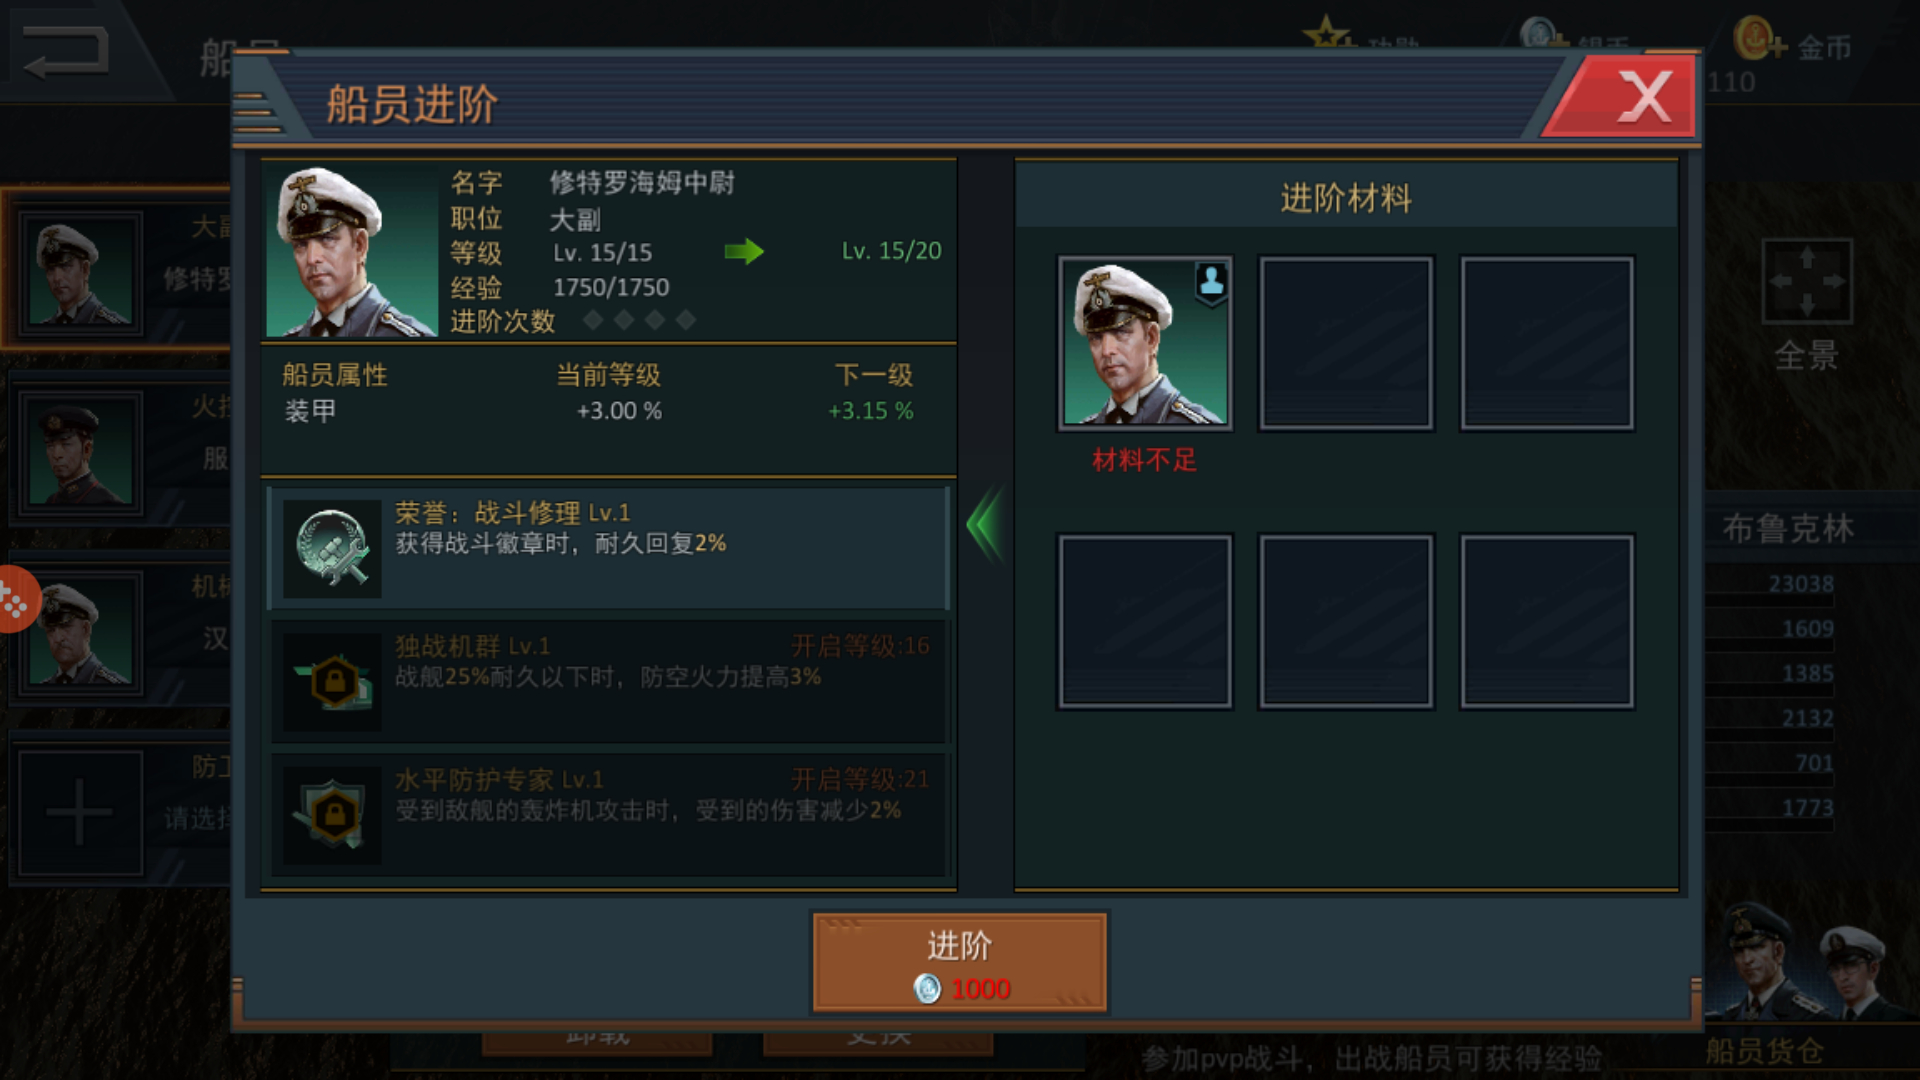This screenshot has height=1080, width=1920.
Task: Click the 修特罗海姆中尉 portrait in the info panel
Action: [352, 251]
